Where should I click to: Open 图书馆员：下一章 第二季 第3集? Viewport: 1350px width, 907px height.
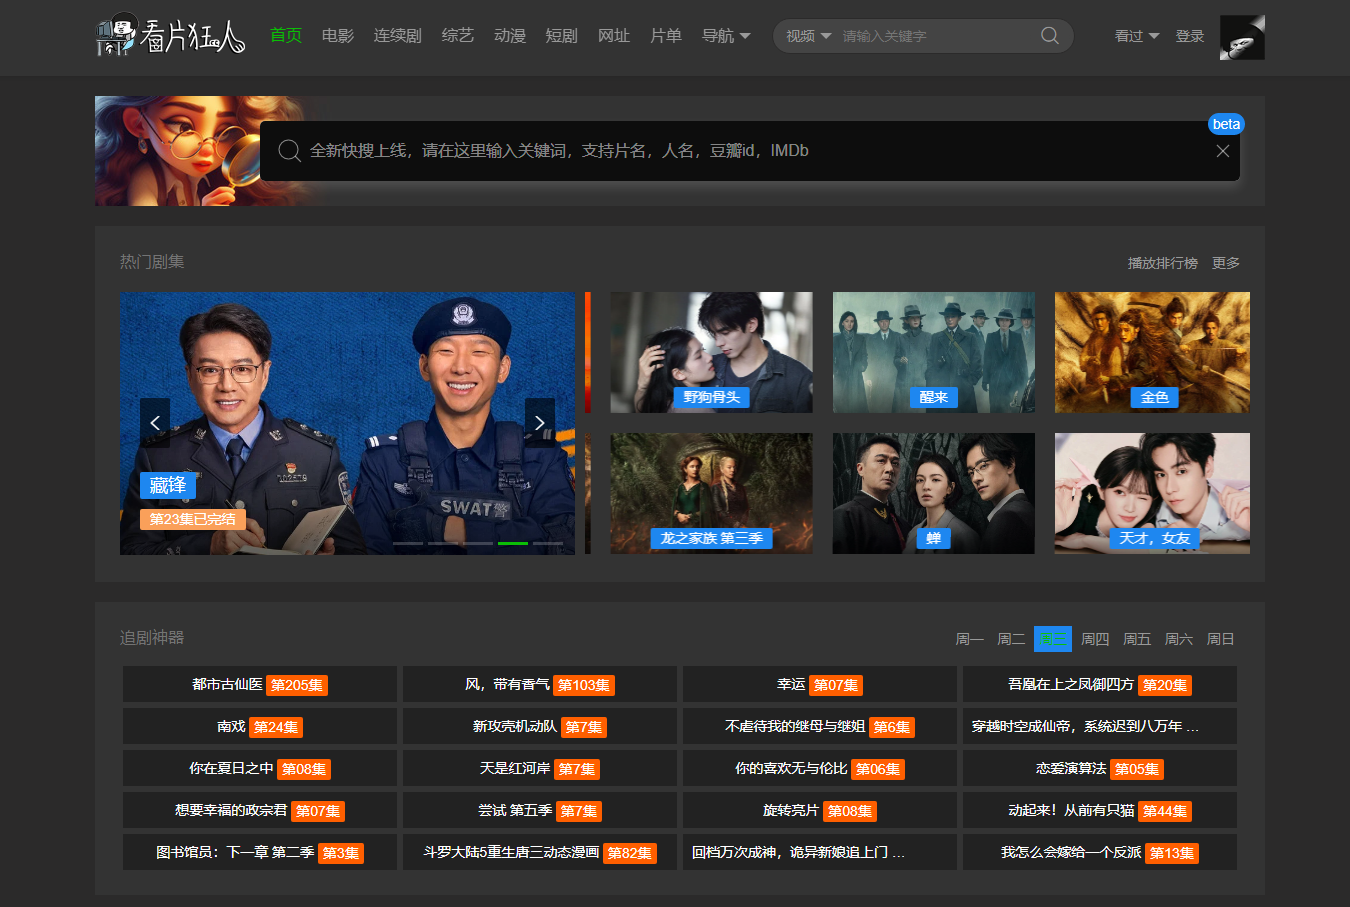[260, 853]
